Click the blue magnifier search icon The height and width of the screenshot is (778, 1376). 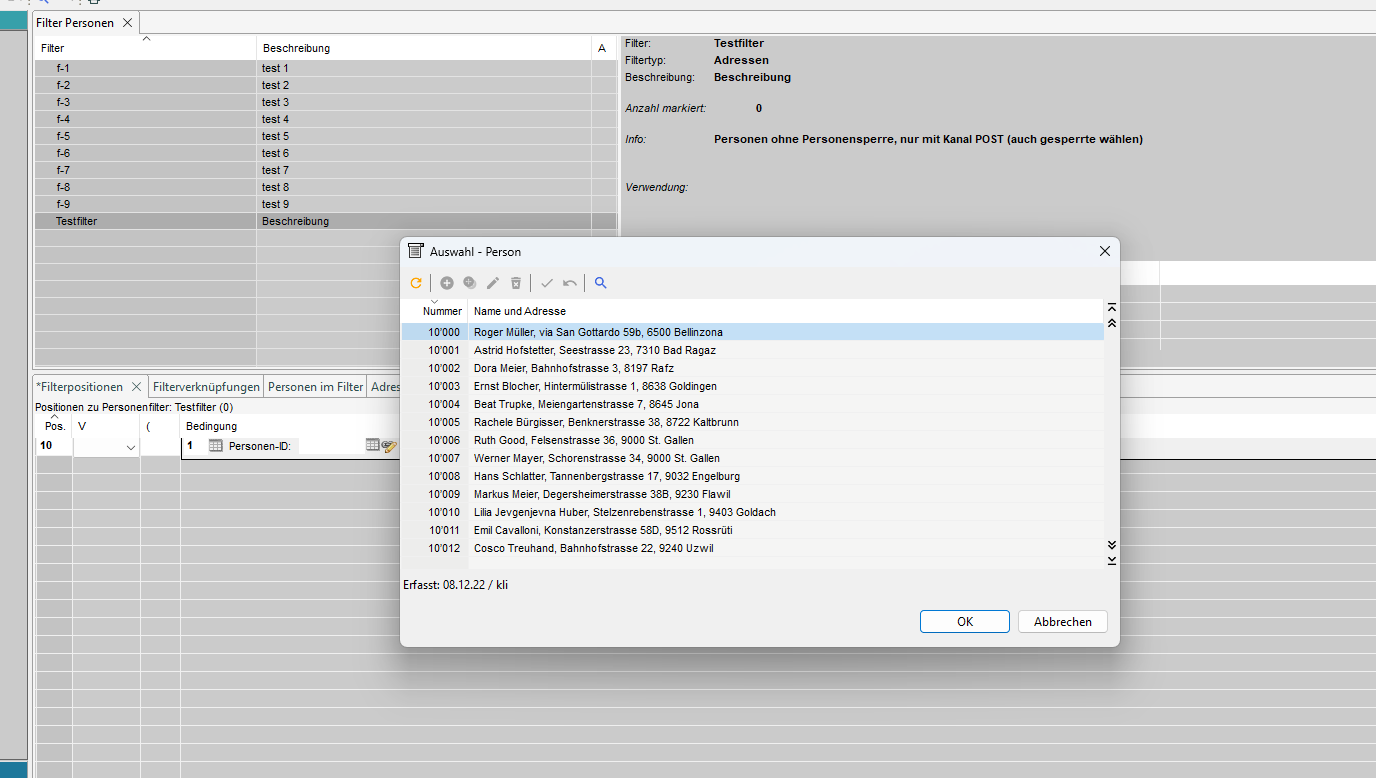(601, 283)
